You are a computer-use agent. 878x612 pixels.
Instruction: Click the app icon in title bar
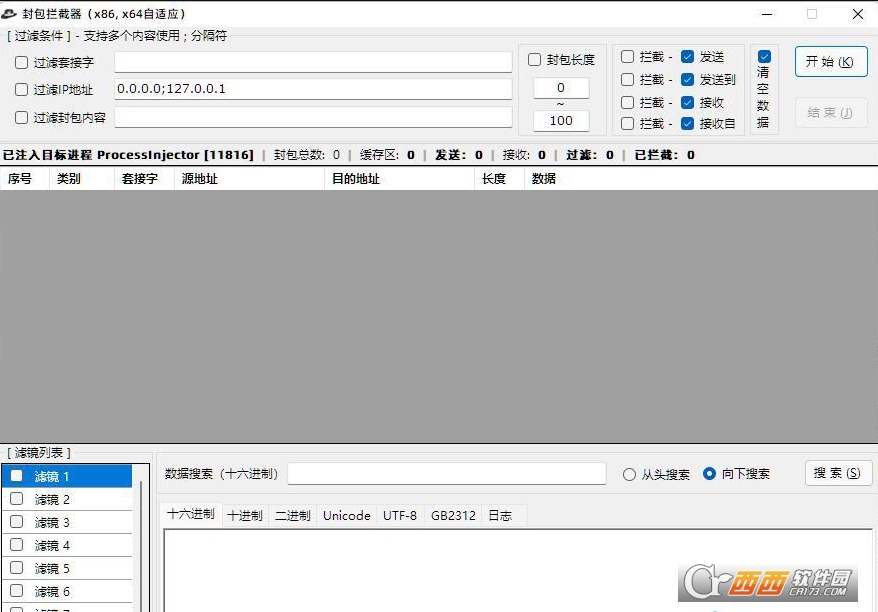pos(10,14)
